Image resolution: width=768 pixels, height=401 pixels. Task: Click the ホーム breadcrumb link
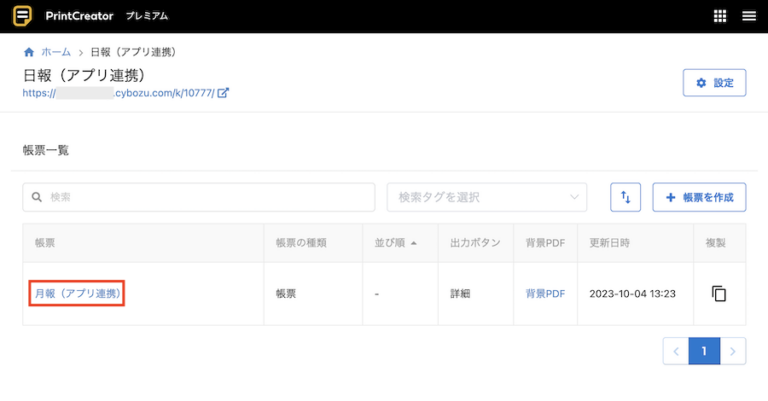[x=55, y=52]
